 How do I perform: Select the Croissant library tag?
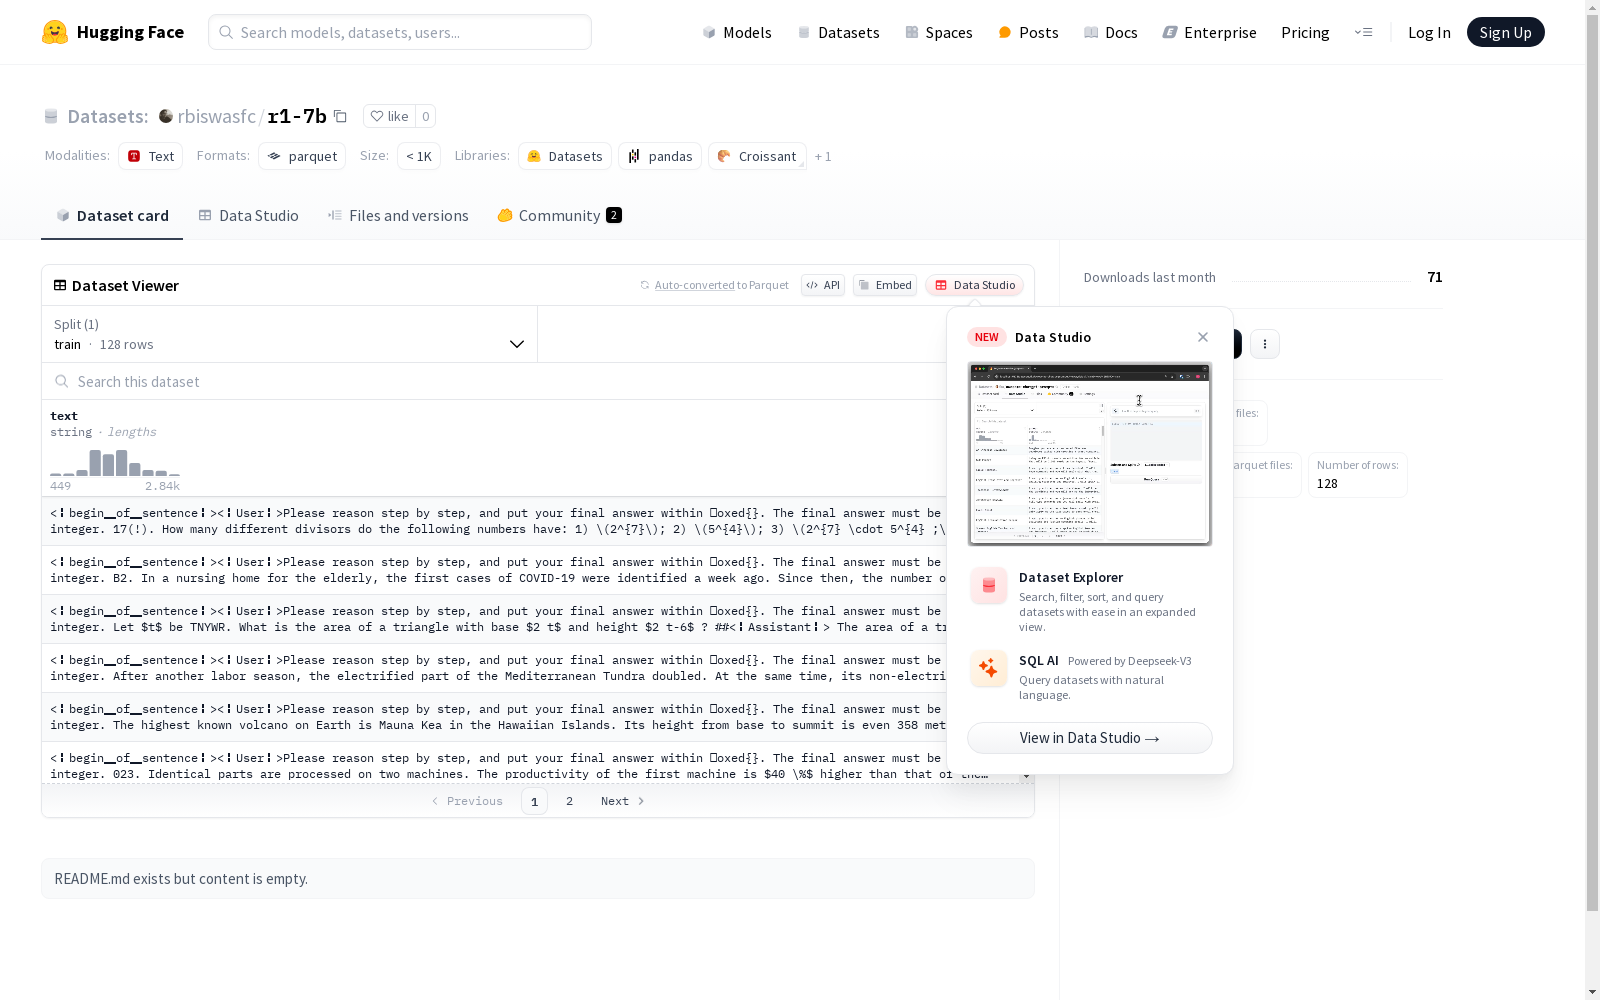(x=757, y=156)
